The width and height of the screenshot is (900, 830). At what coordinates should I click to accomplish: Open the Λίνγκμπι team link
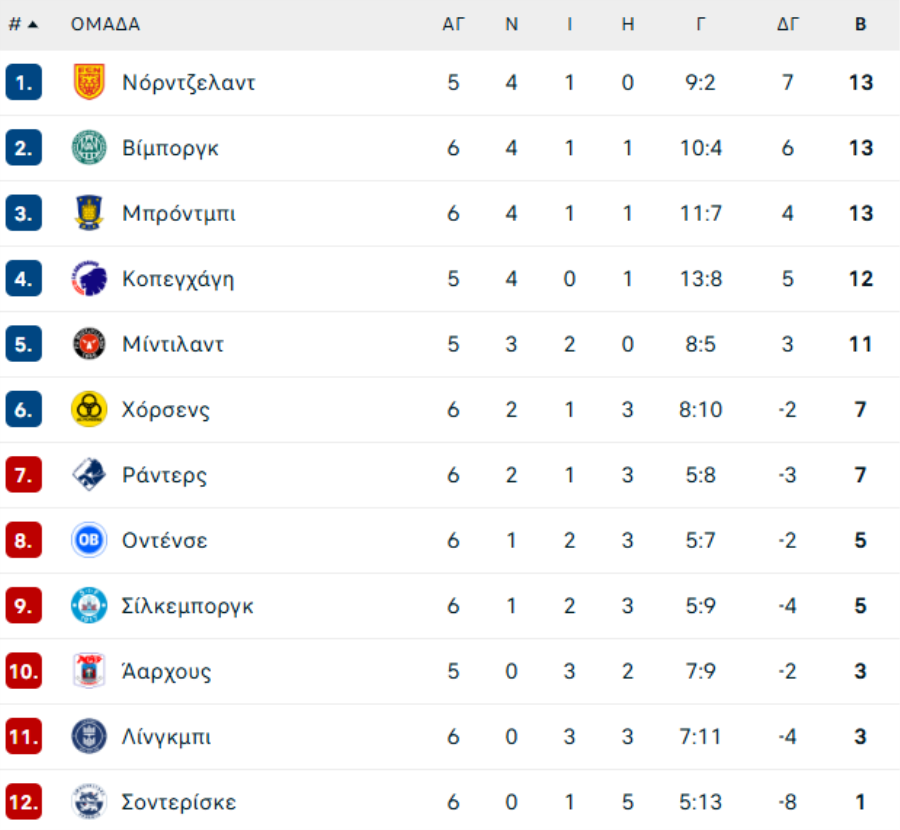[166, 736]
